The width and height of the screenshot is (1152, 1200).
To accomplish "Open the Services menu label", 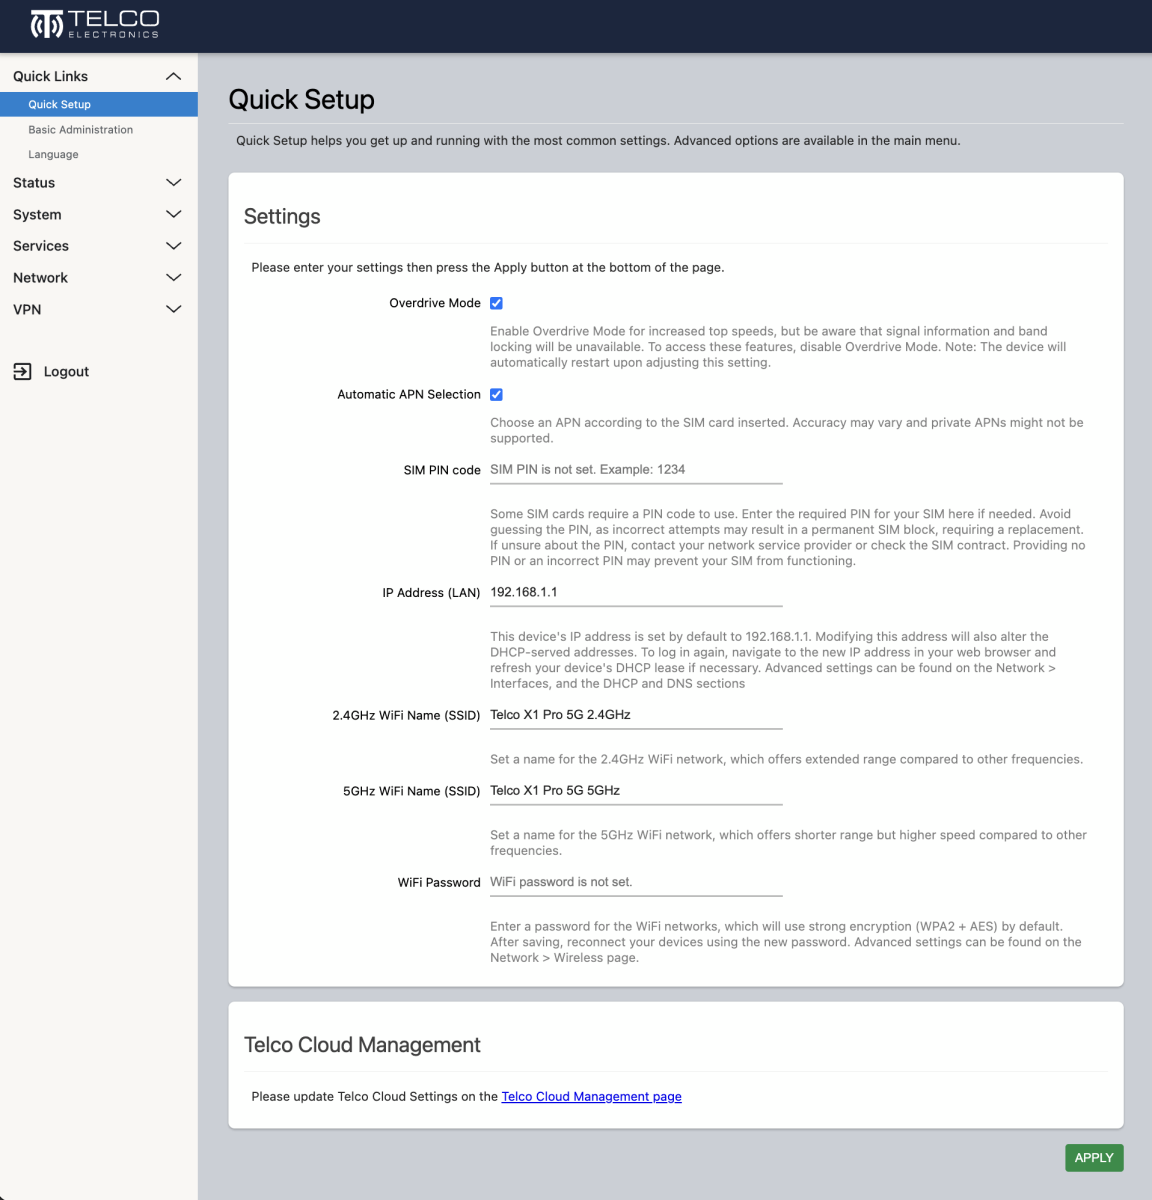I will tap(41, 246).
